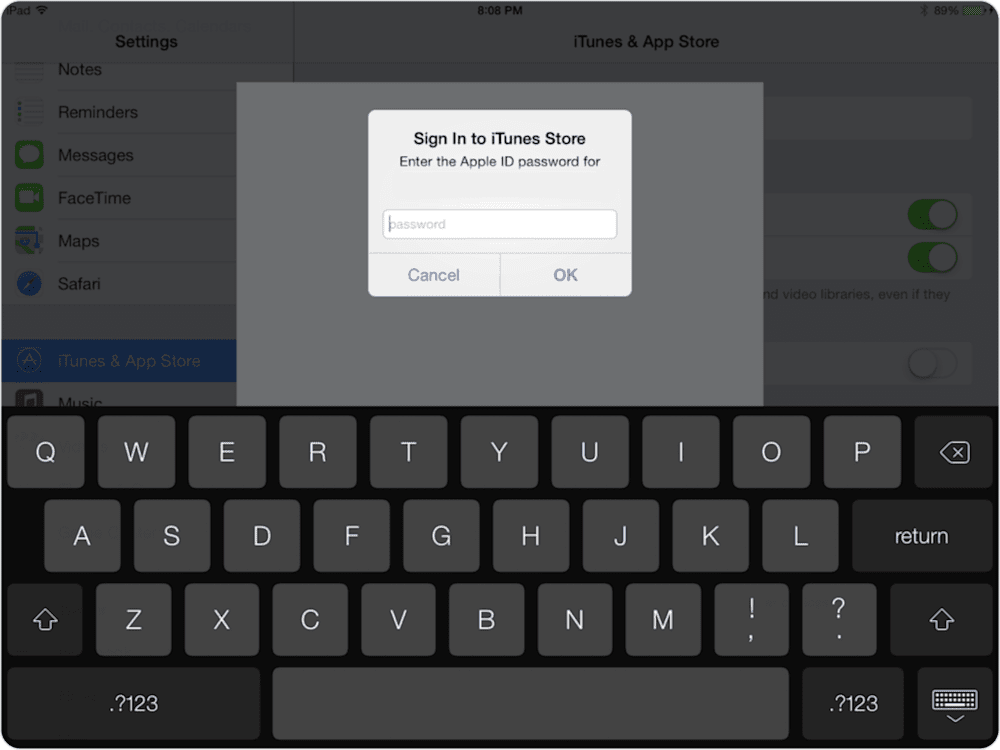Tap the Maps icon in sidebar
This screenshot has width=1000, height=750.
[29, 240]
